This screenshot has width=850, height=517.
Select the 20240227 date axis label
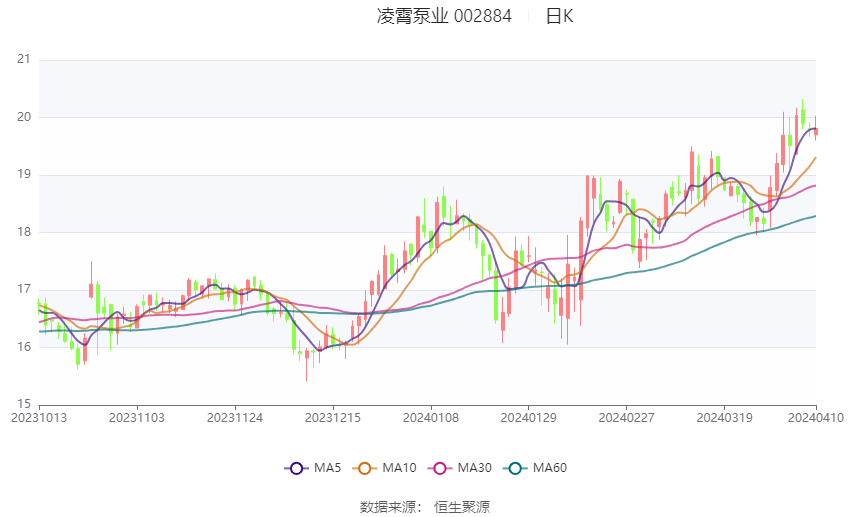tap(626, 418)
